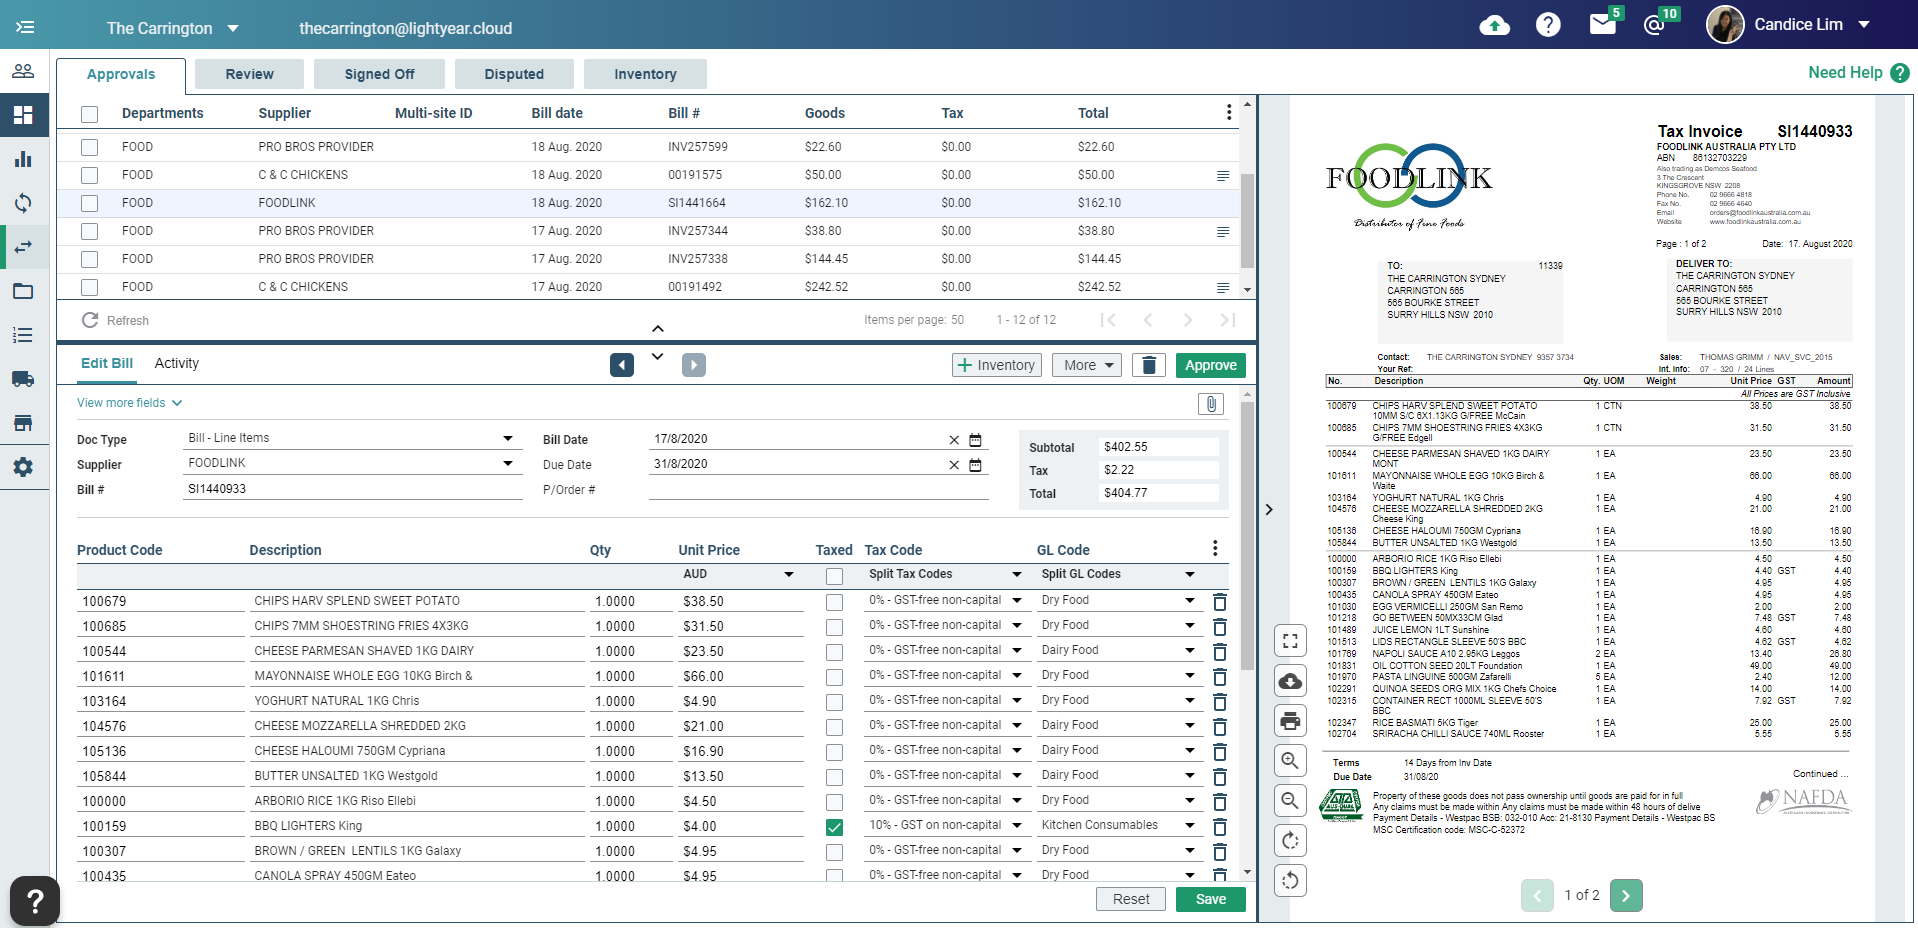Image resolution: width=1918 pixels, height=928 pixels.
Task: Click the cloud upload icon
Action: (x=1494, y=25)
